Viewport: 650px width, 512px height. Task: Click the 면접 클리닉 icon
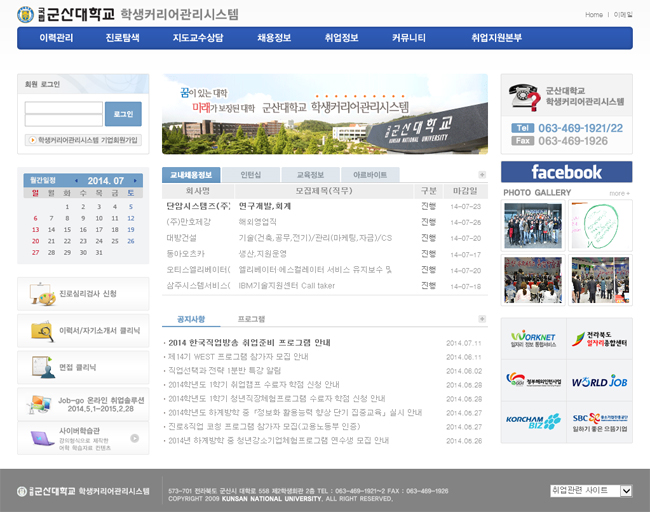click(41, 367)
